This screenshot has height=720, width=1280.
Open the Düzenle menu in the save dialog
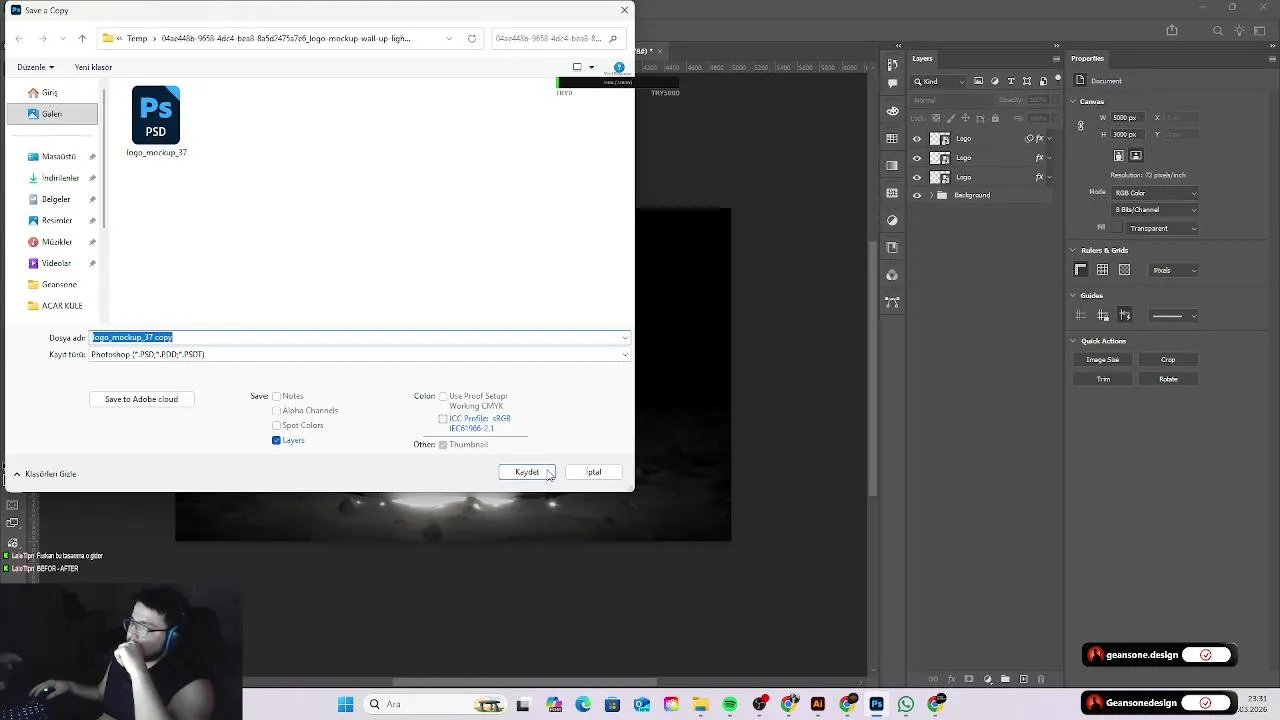[x=35, y=67]
